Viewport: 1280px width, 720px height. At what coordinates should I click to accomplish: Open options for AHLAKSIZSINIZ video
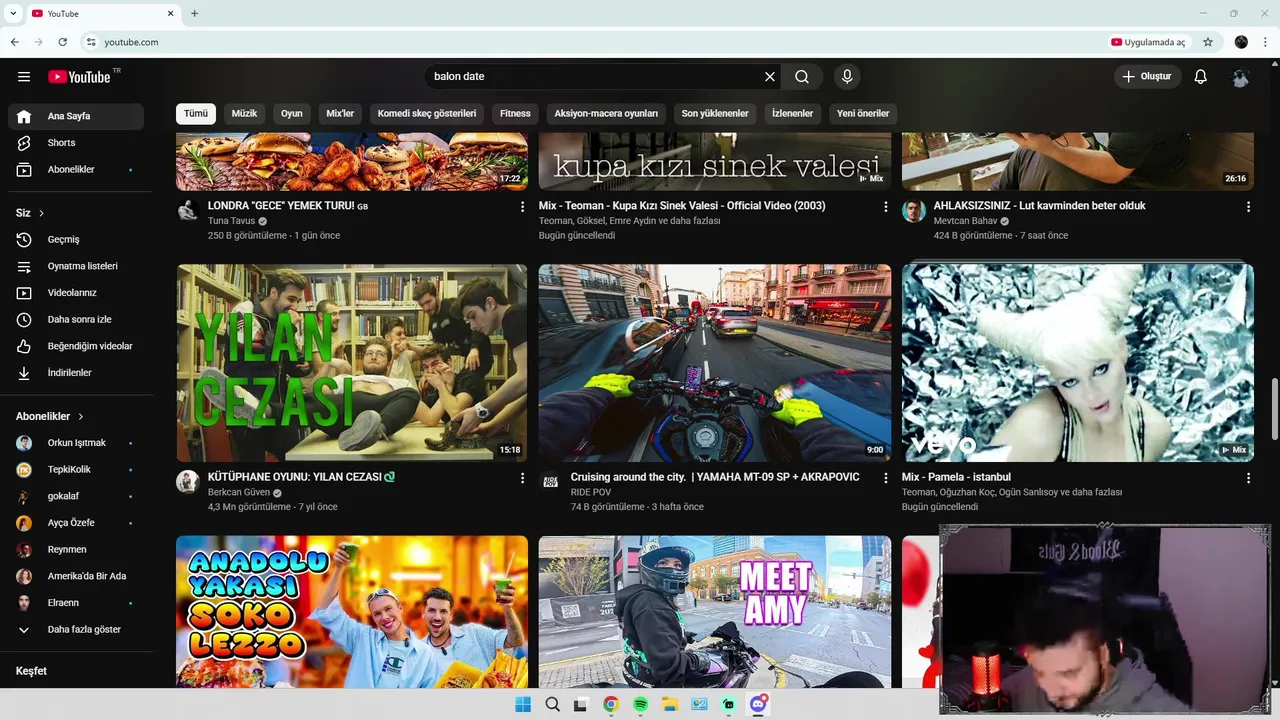click(x=1248, y=207)
